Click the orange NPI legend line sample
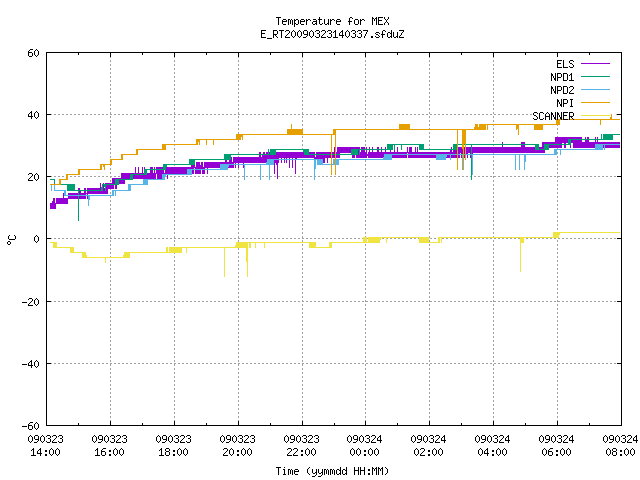Image resolution: width=640 pixels, height=480 pixels. click(x=596, y=103)
